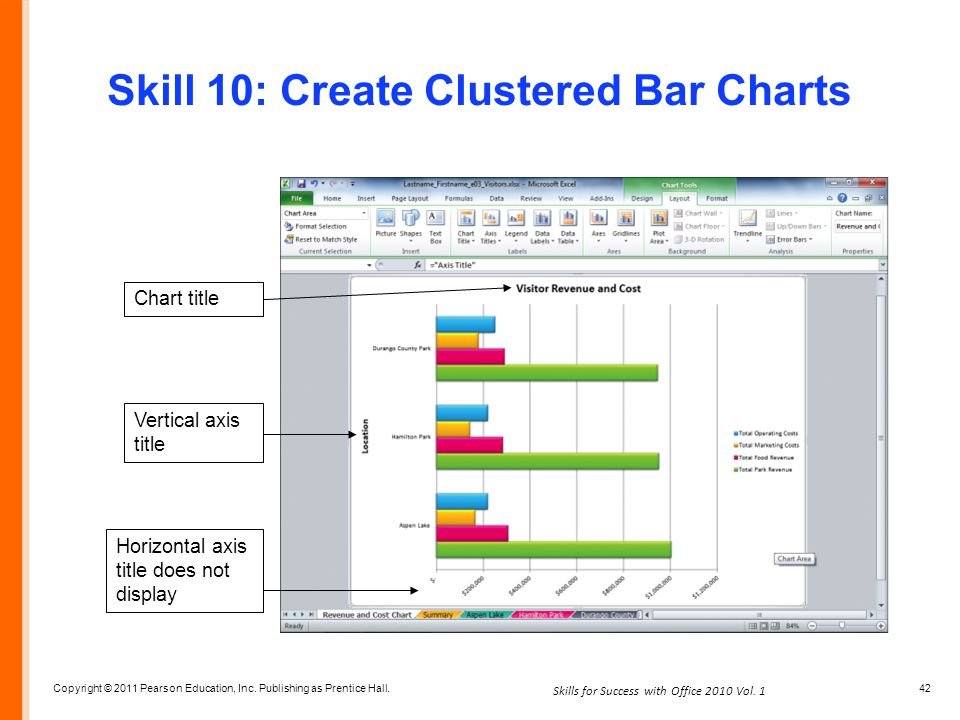The width and height of the screenshot is (960, 720).
Task: Click the green Aspen Lake Total Park Revenue bar
Action: (553, 549)
